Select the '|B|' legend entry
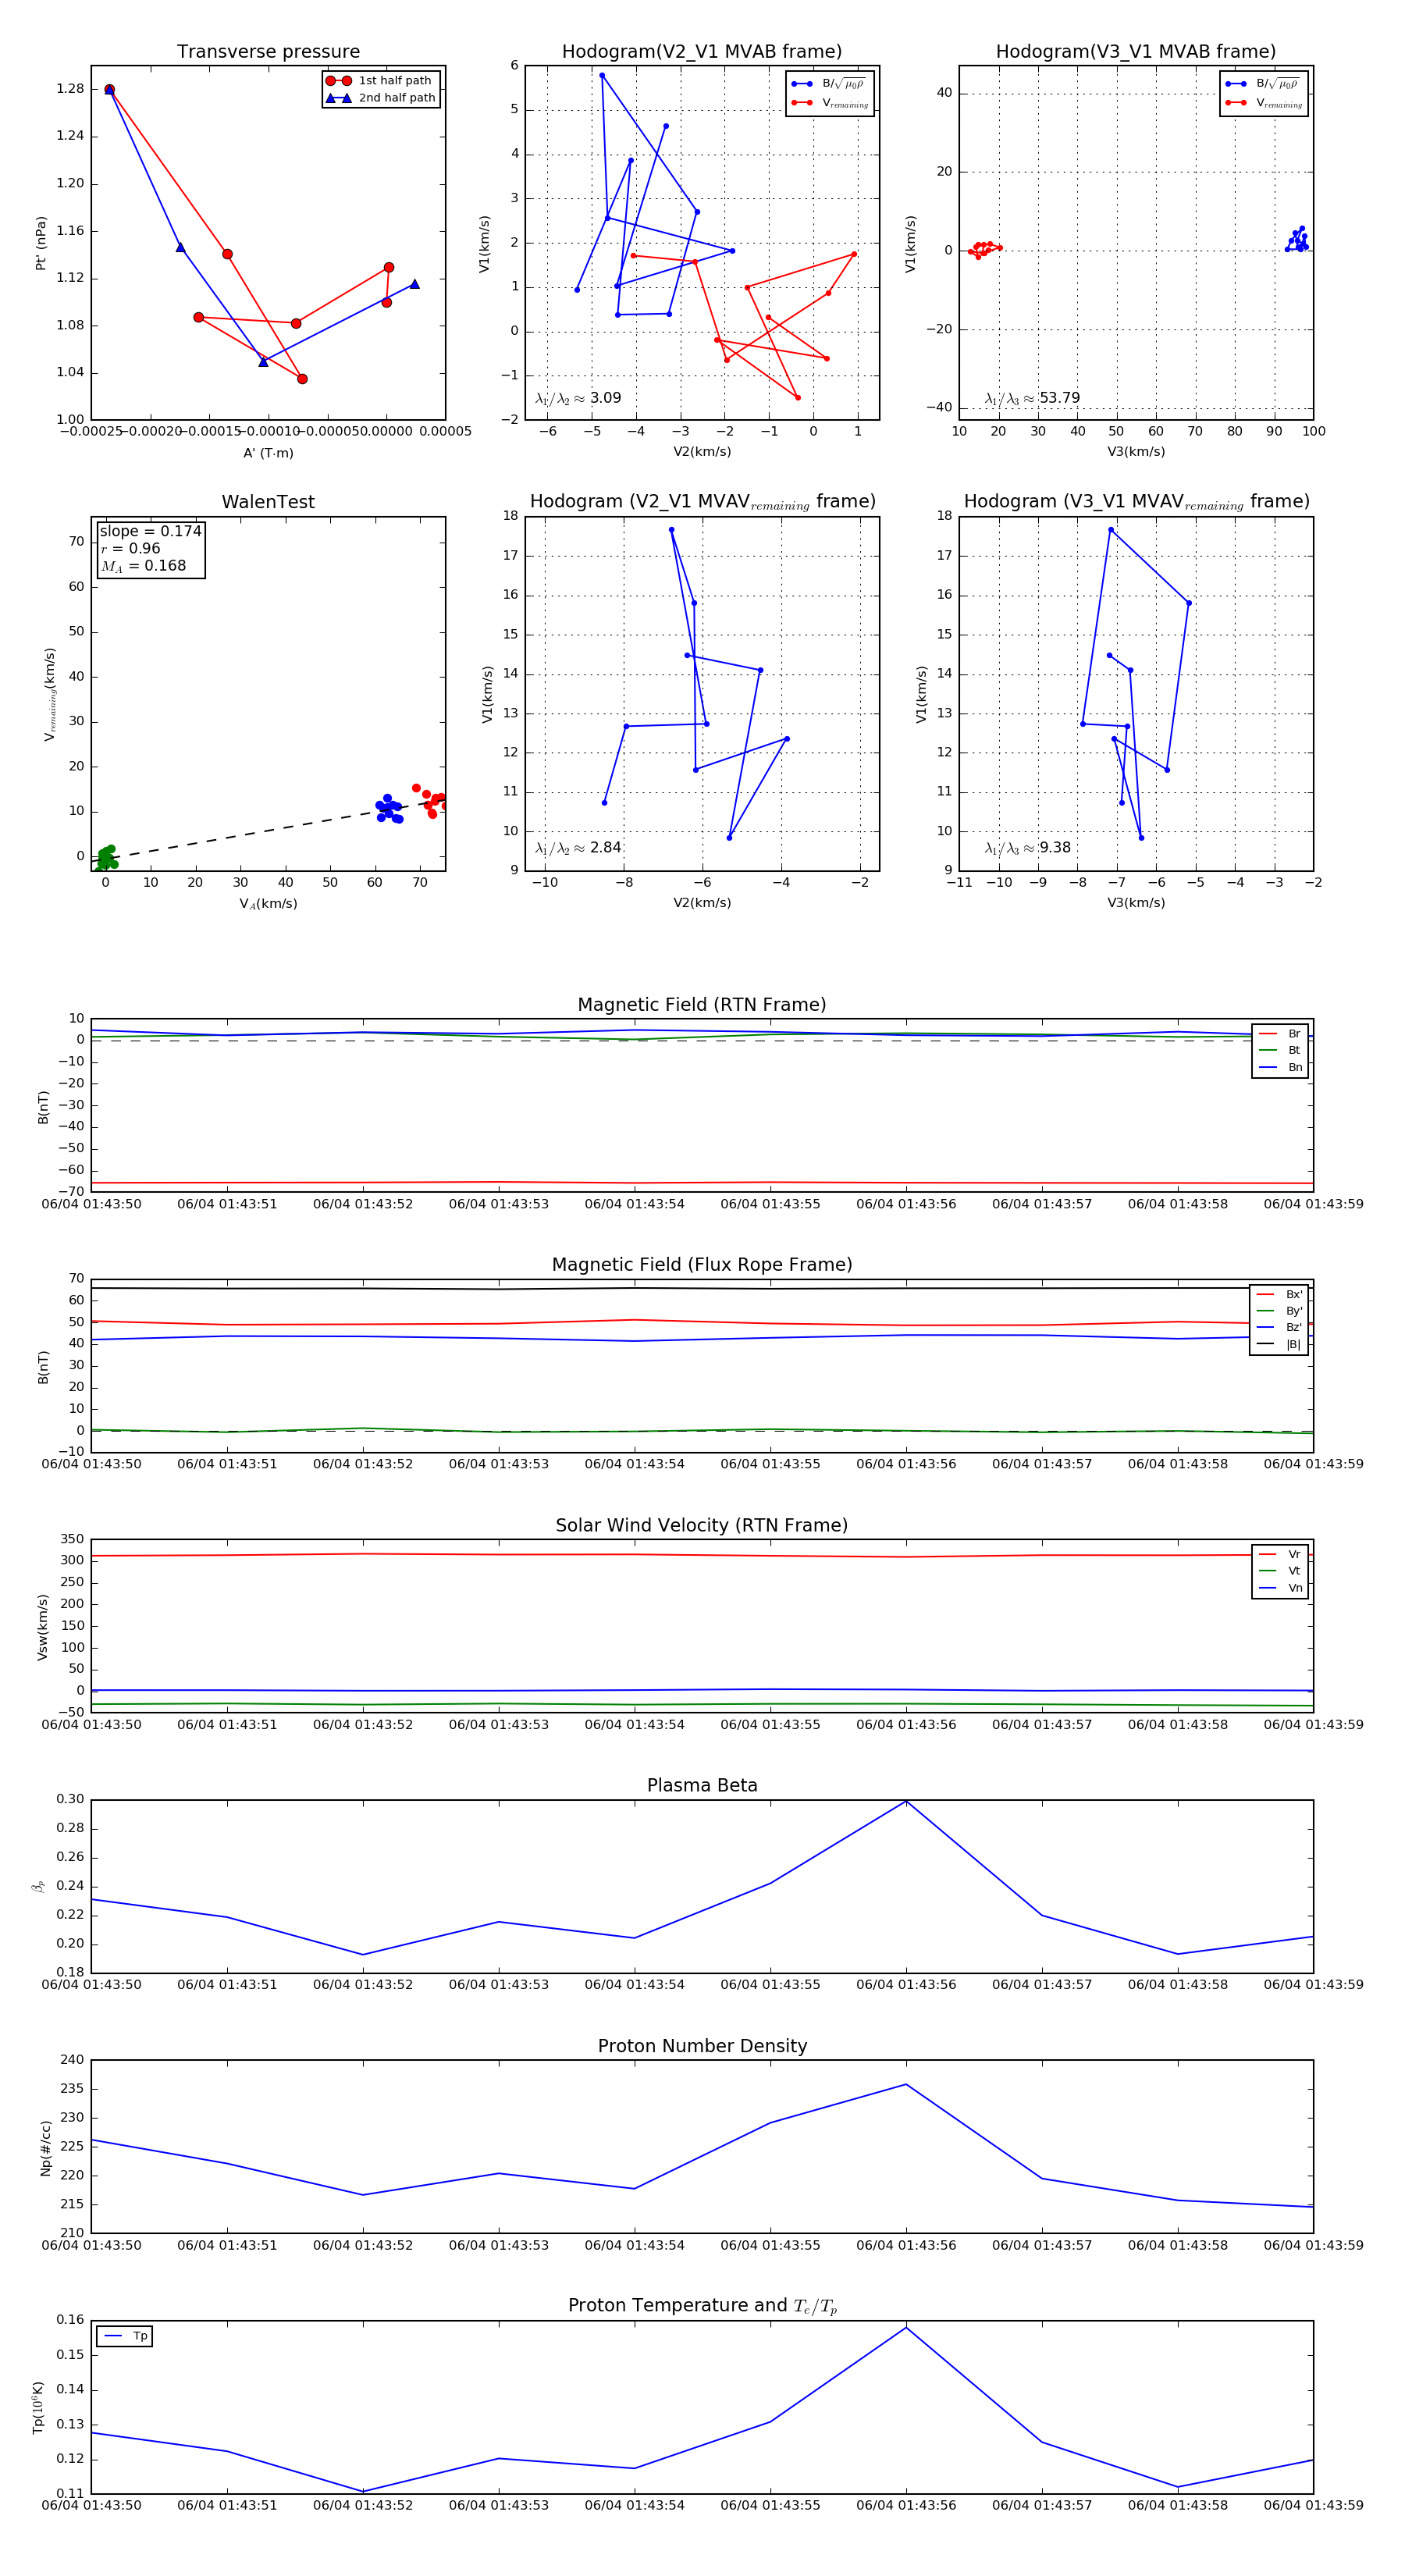The image size is (1405, 2576). click(x=1279, y=1344)
